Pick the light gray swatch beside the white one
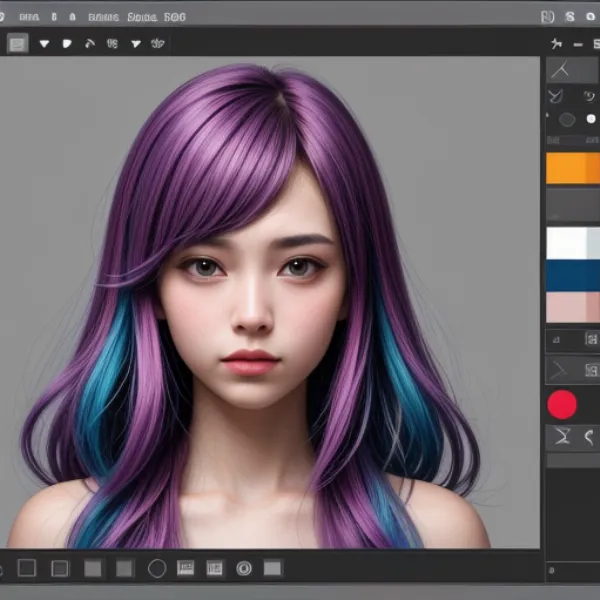The image size is (600, 600). [593, 243]
